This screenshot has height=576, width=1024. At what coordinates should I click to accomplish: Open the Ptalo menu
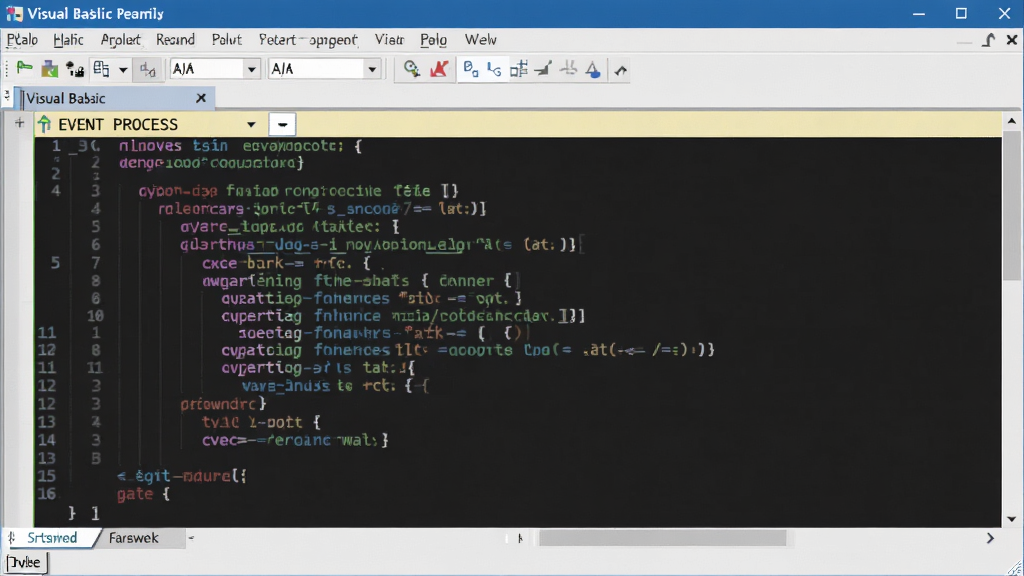click(x=22, y=40)
